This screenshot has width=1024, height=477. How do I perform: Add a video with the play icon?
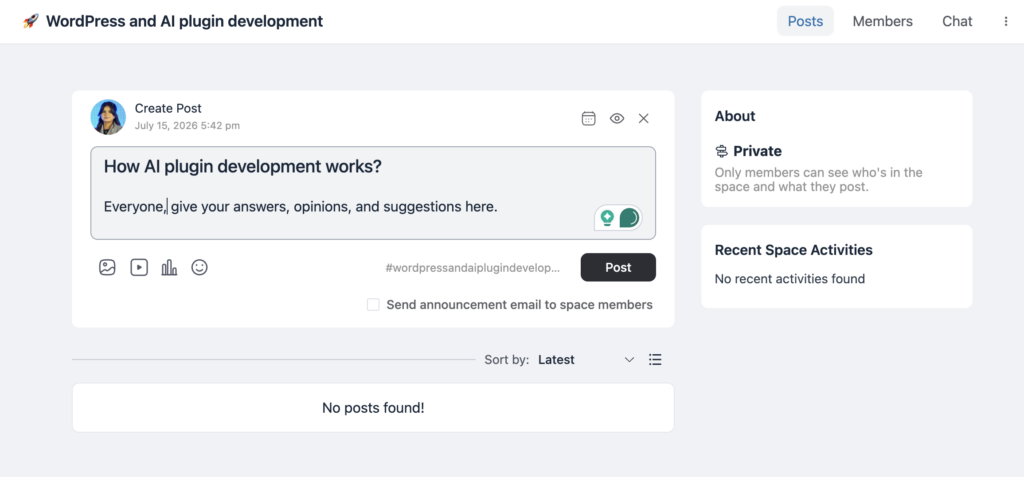pos(139,267)
